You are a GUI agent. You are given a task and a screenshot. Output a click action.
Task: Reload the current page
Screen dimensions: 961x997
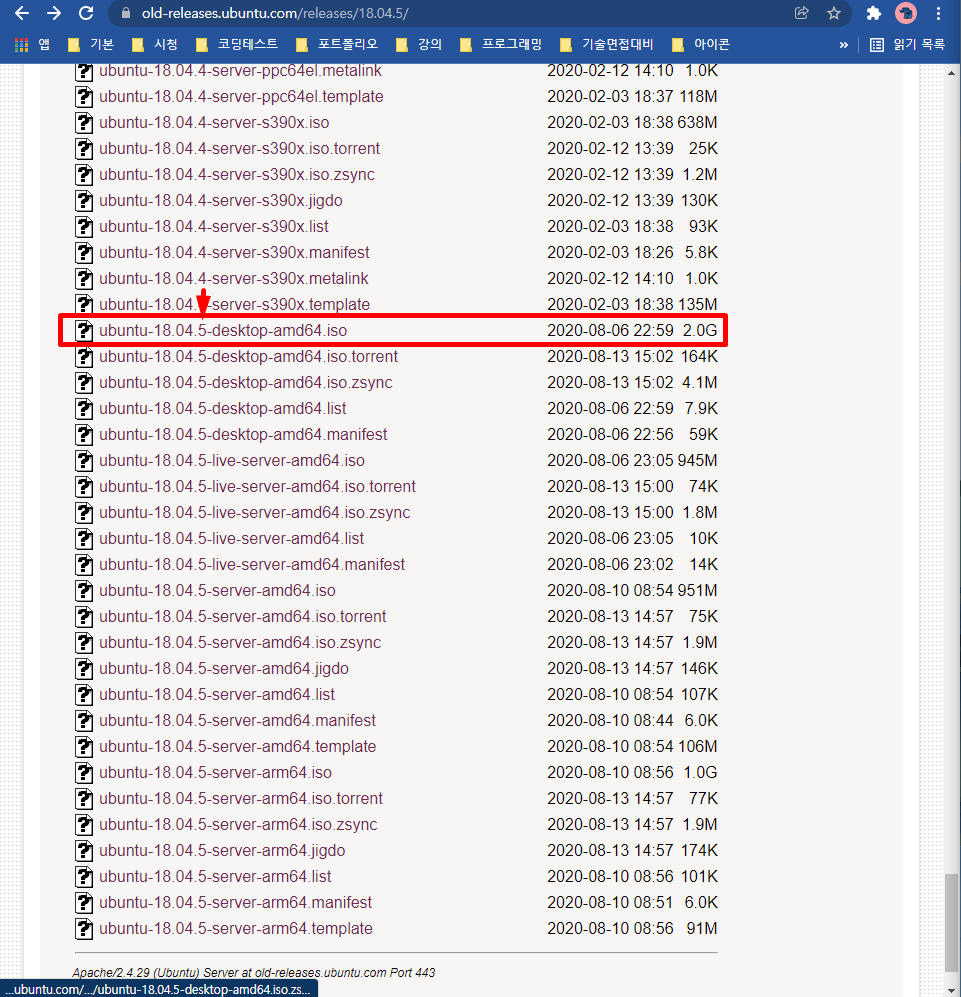pos(86,13)
